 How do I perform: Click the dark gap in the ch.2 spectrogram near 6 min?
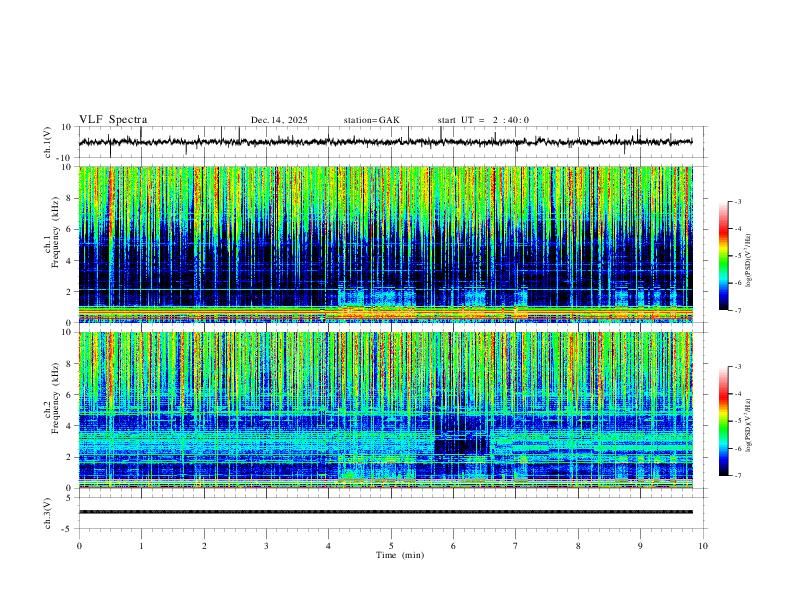pyautogui.click(x=460, y=445)
